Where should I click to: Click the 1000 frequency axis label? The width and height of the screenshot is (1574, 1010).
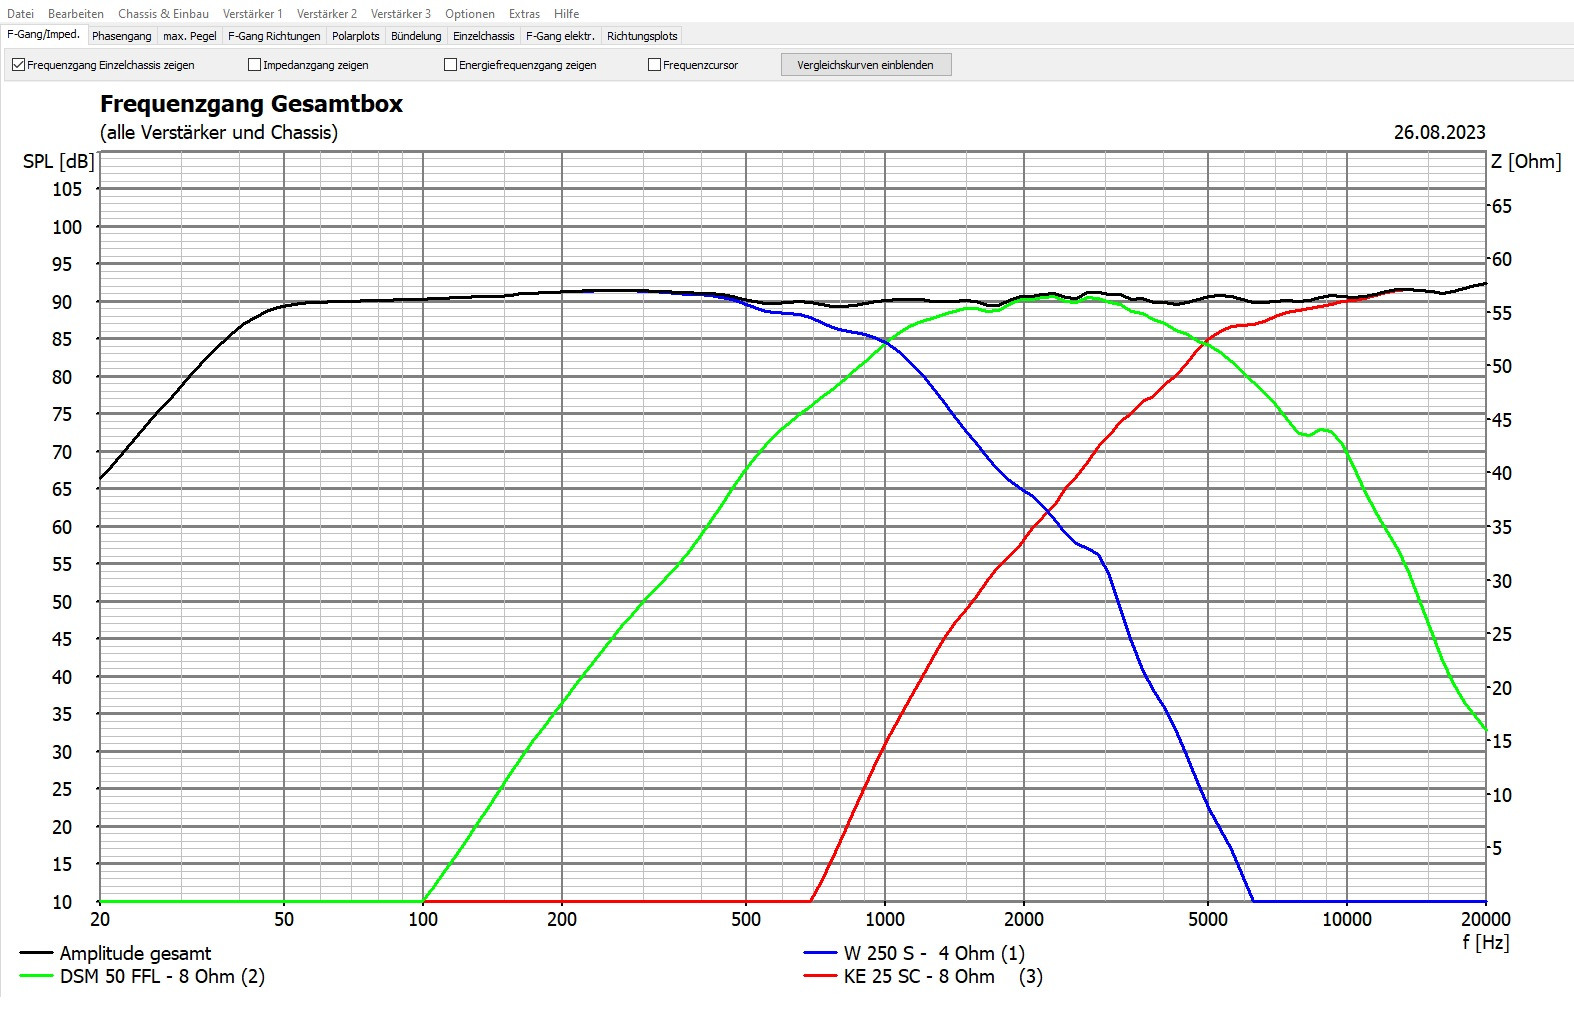(x=885, y=919)
